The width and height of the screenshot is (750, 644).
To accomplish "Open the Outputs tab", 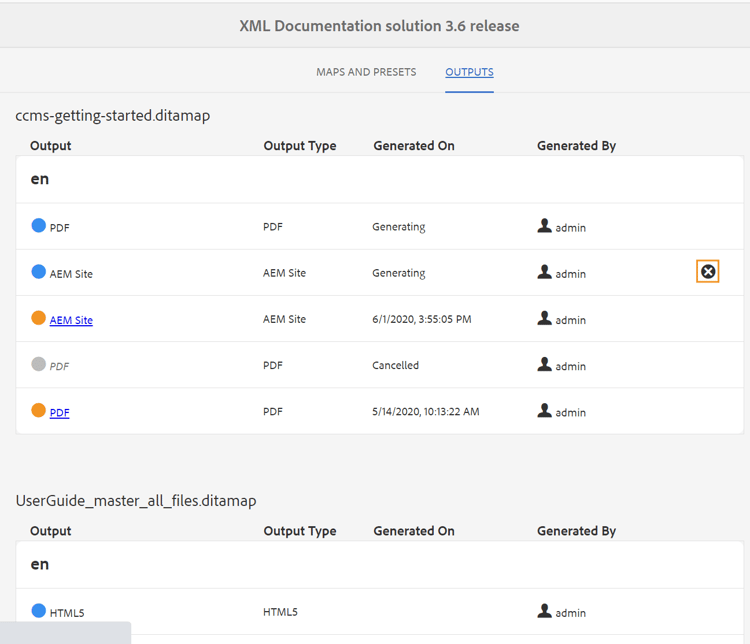I will [469, 72].
